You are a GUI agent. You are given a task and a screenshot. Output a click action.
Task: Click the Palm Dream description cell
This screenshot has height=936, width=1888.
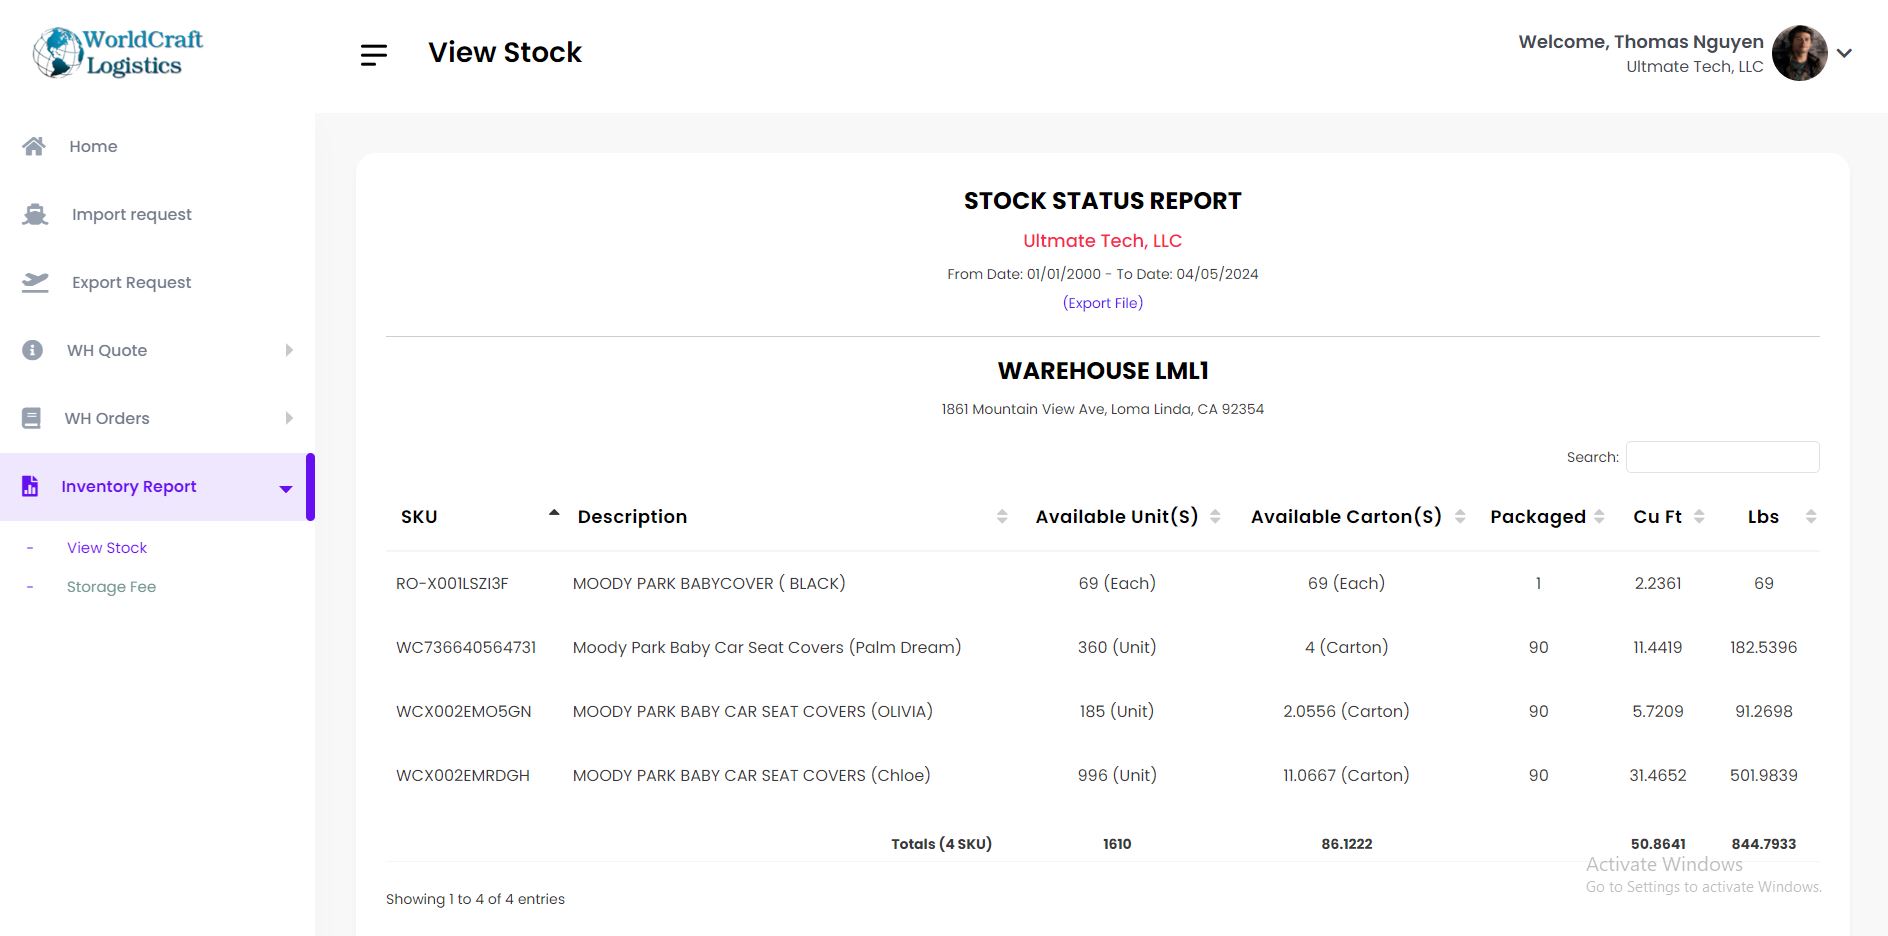pos(767,647)
